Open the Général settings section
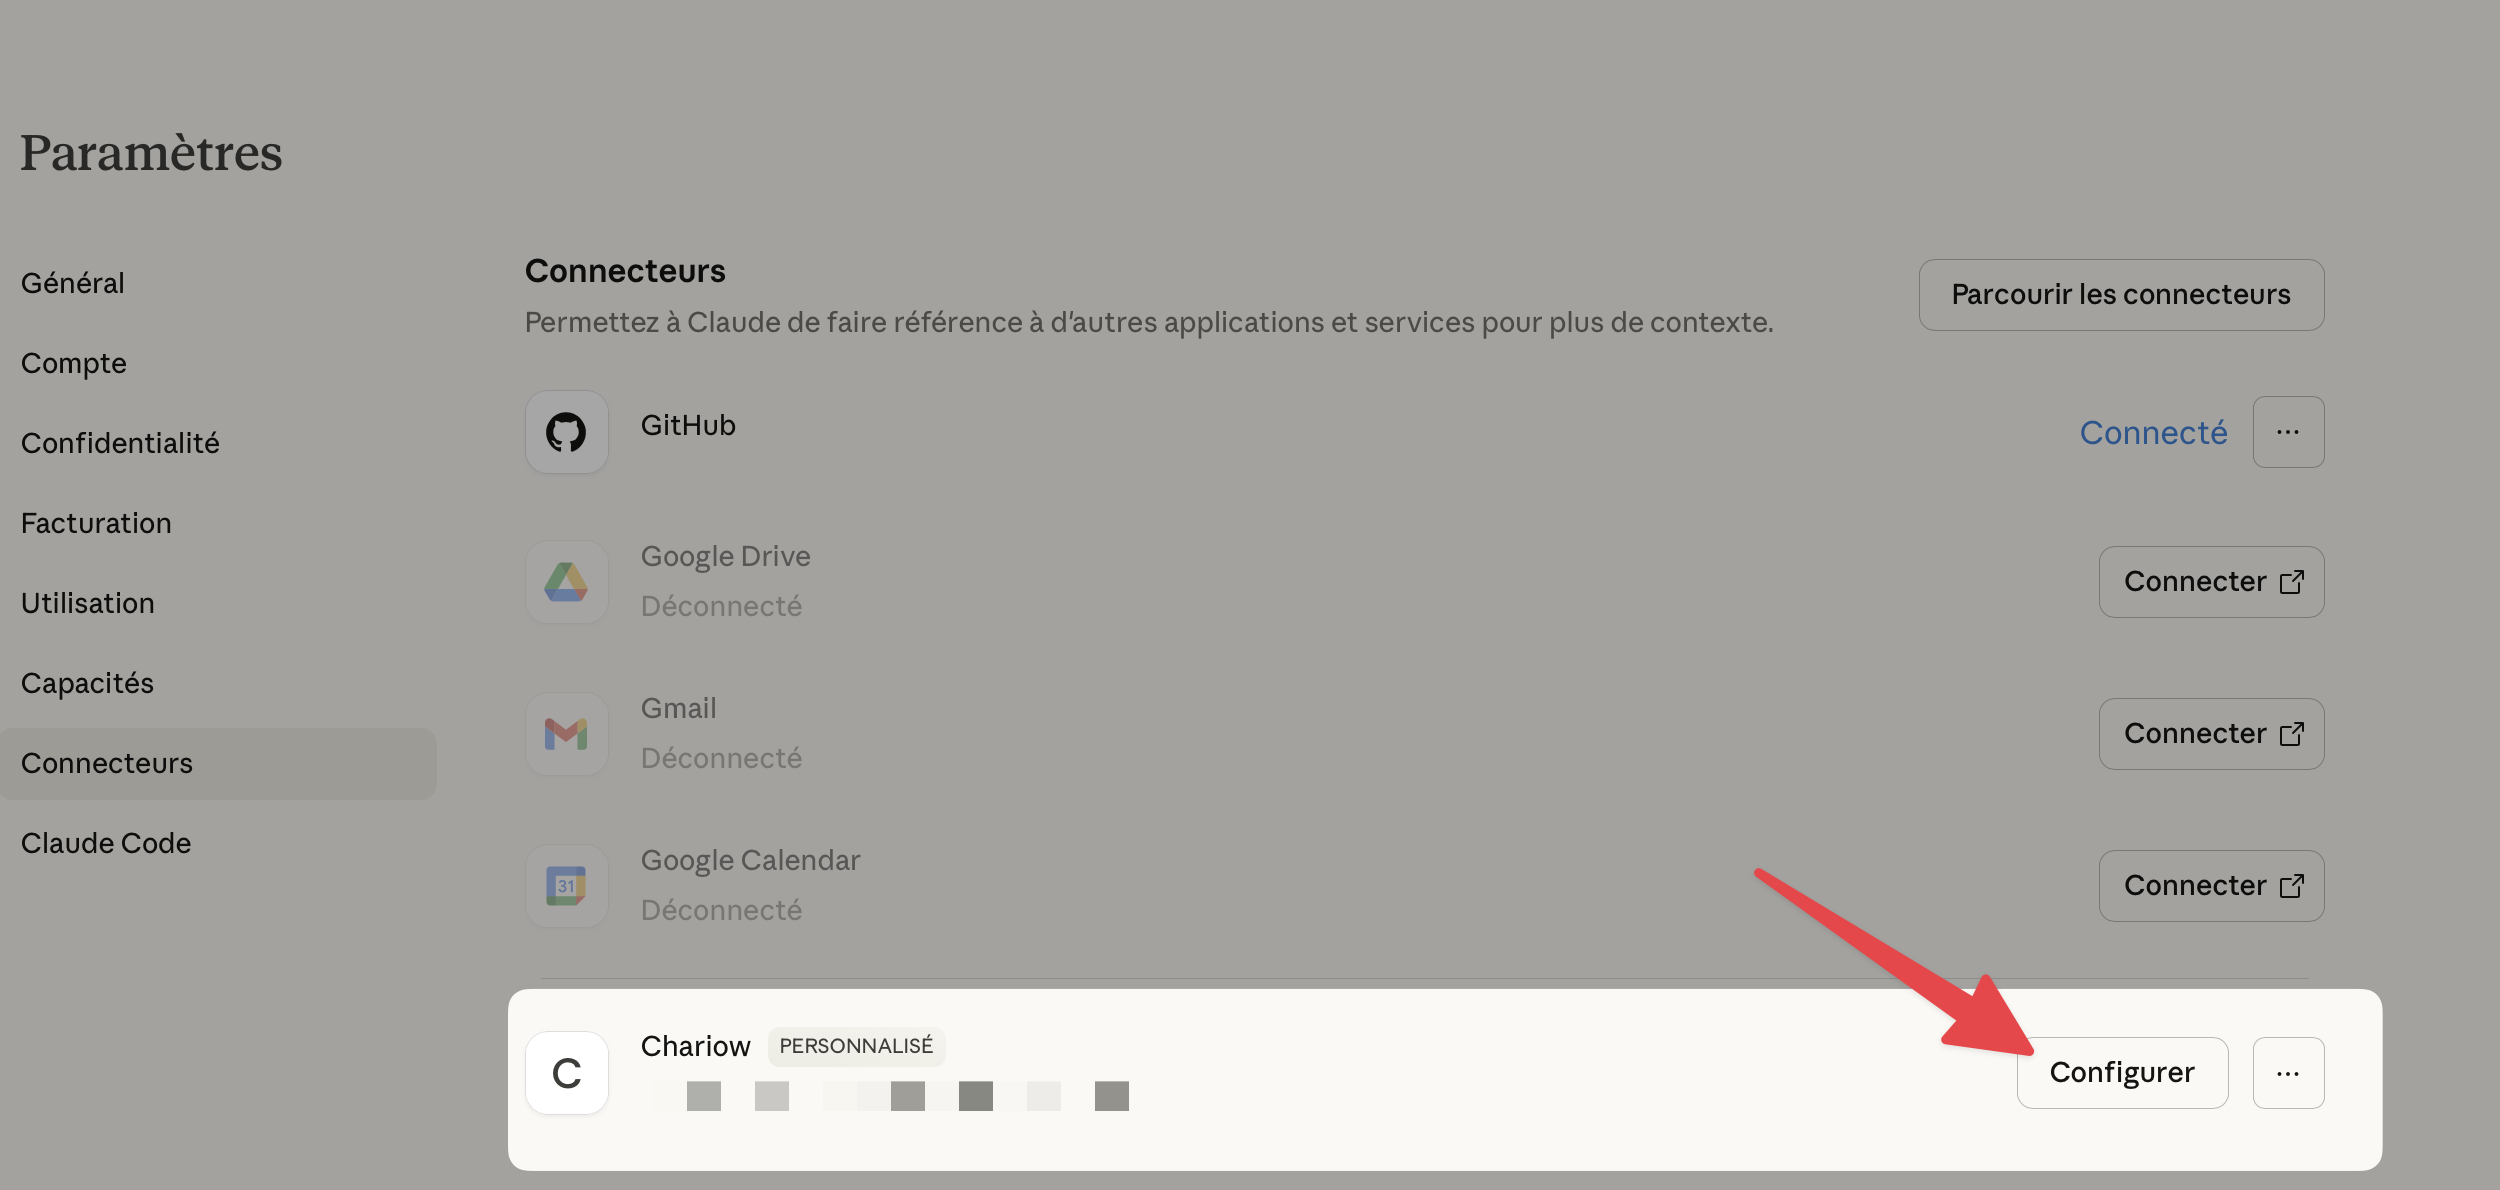The image size is (2500, 1190). click(x=73, y=283)
